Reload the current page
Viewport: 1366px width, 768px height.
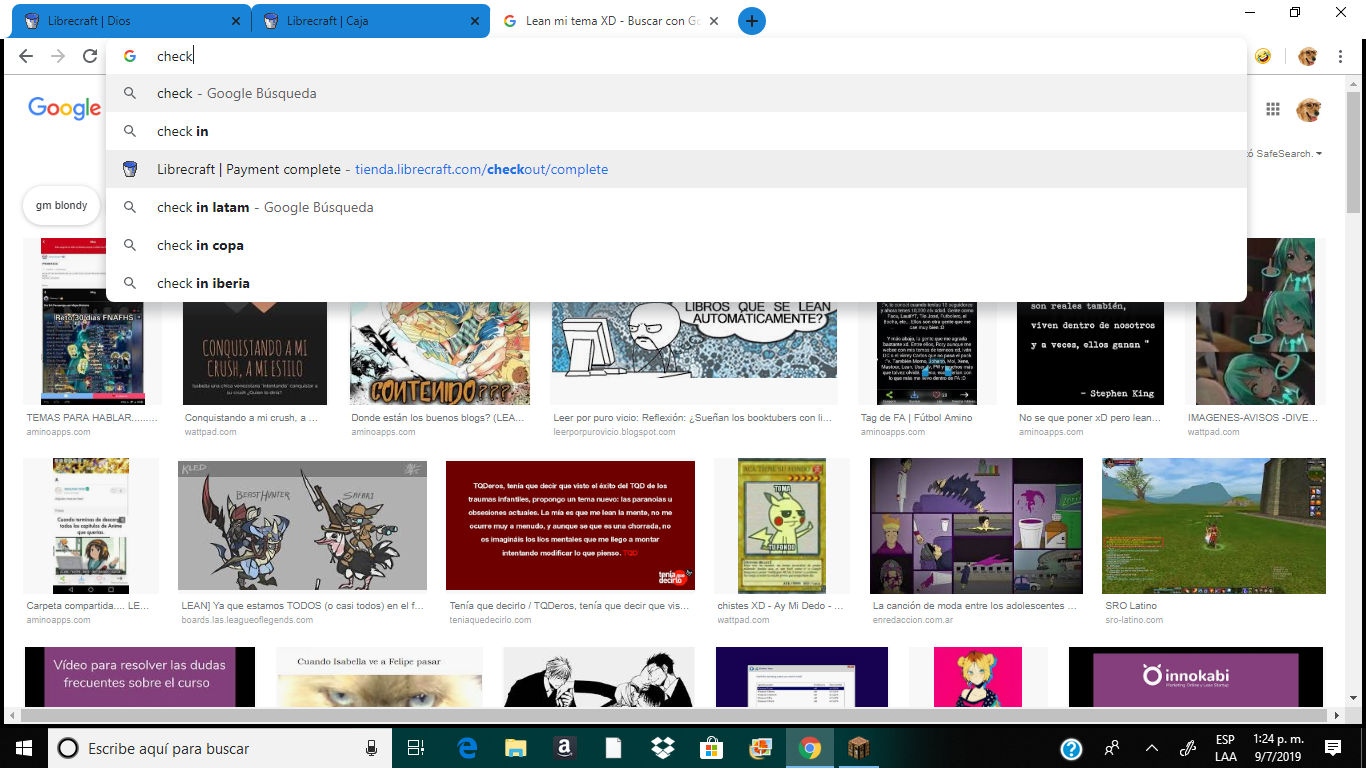tap(90, 56)
